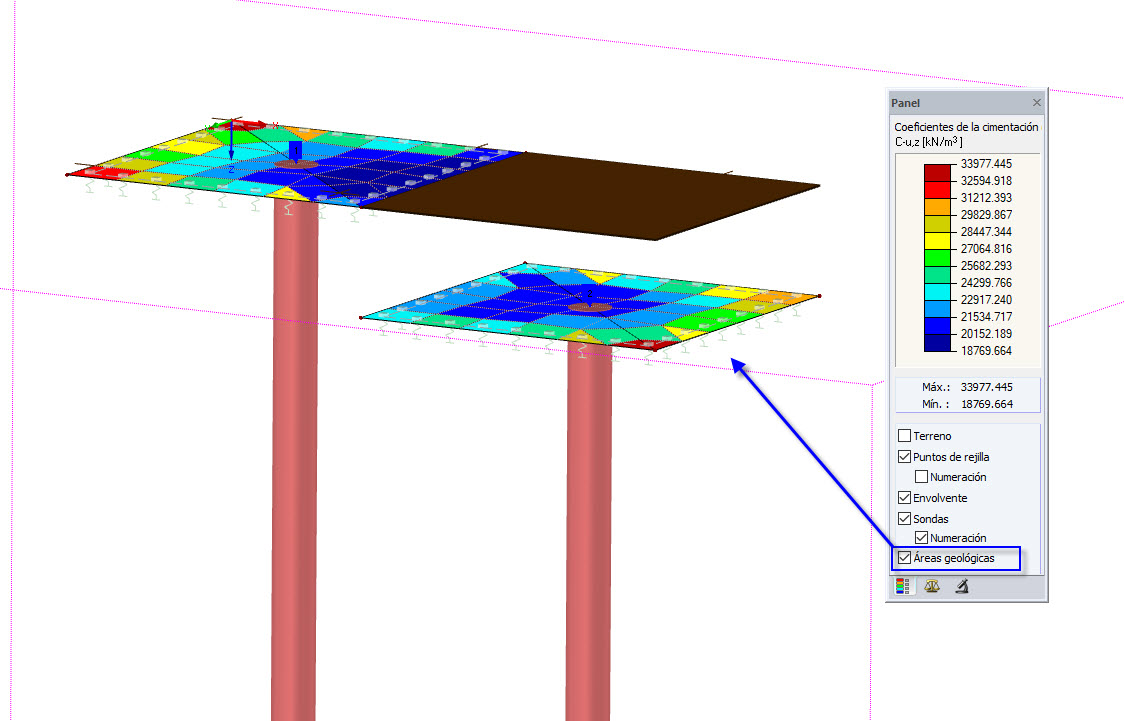1124x721 pixels.
Task: Click the Máx. value row
Action: point(968,387)
